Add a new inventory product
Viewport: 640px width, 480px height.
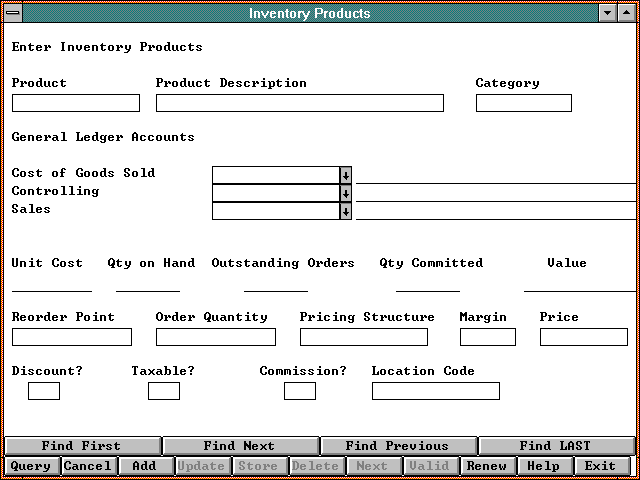click(144, 466)
